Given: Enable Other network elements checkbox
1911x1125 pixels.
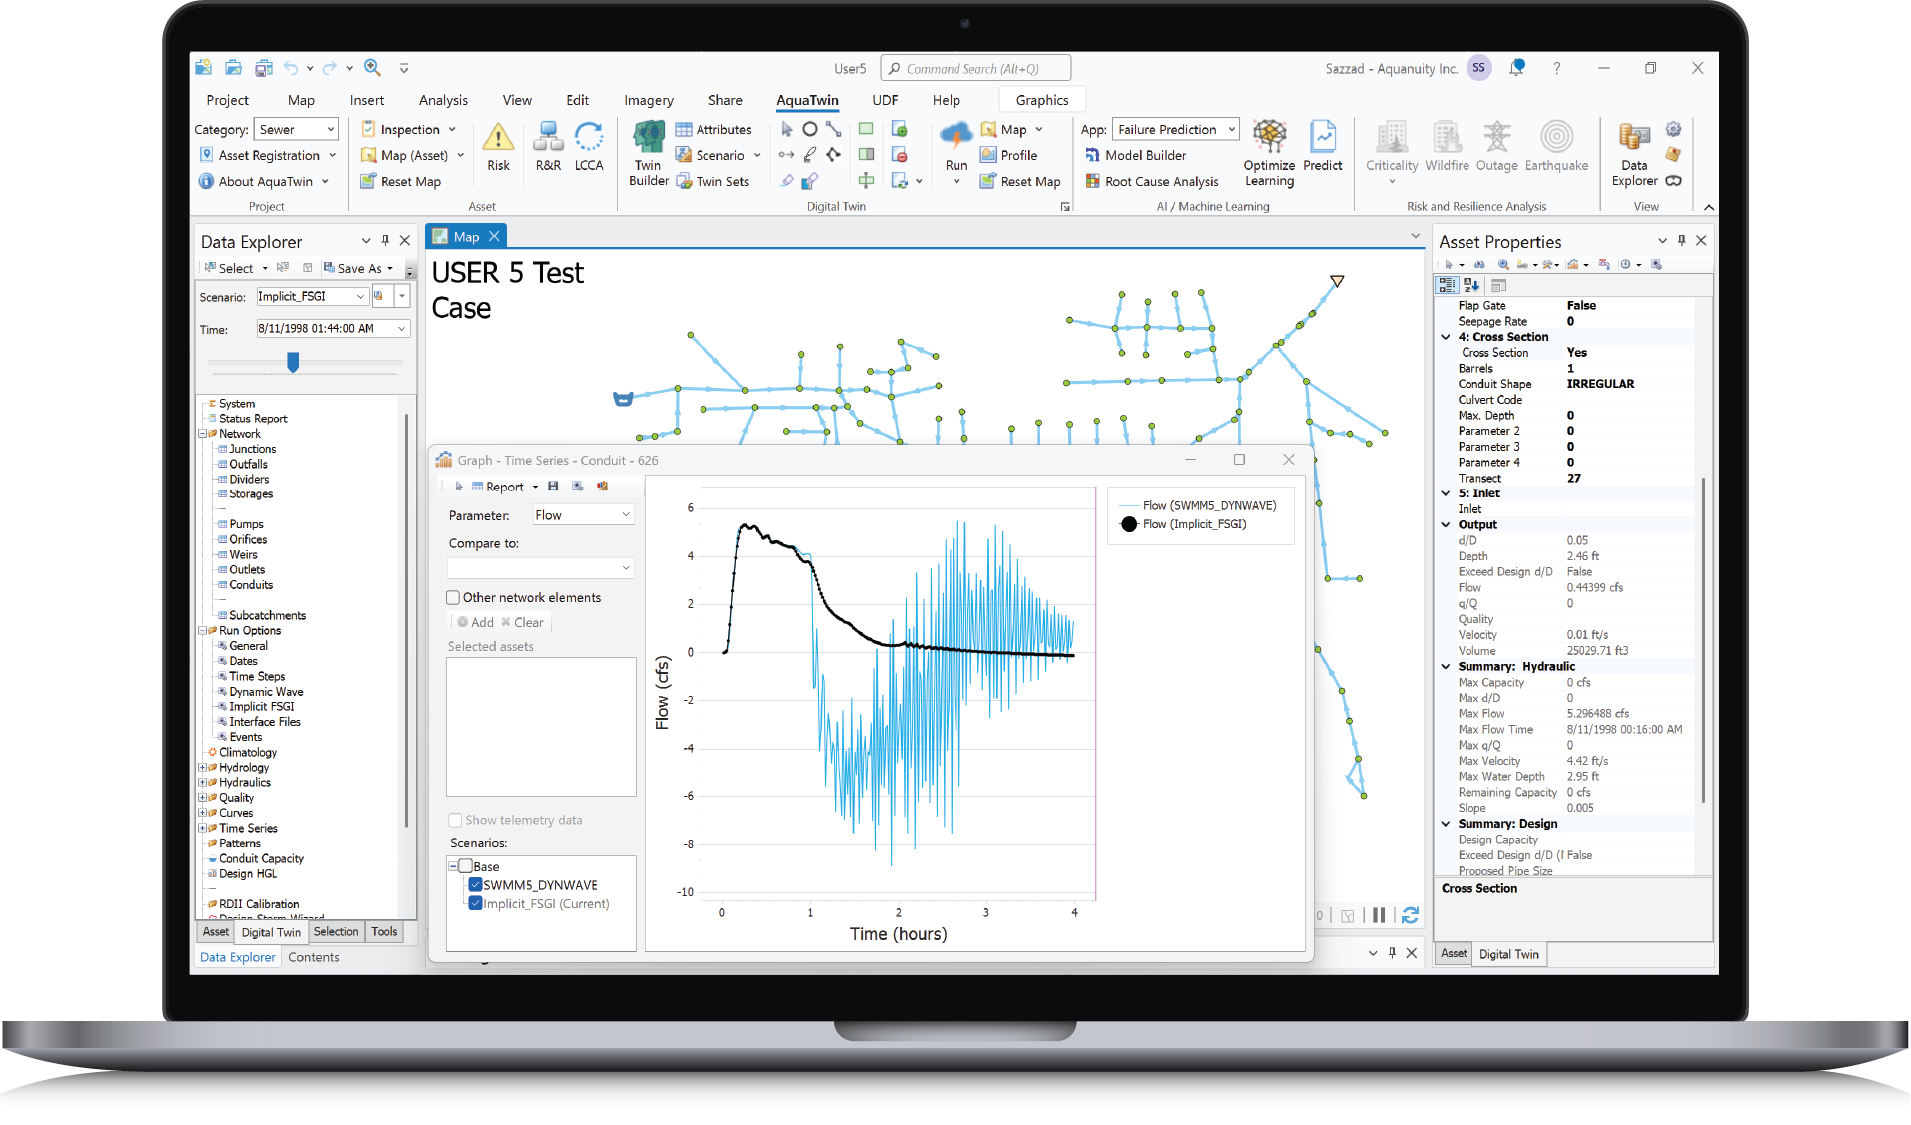Looking at the screenshot, I should (x=453, y=598).
